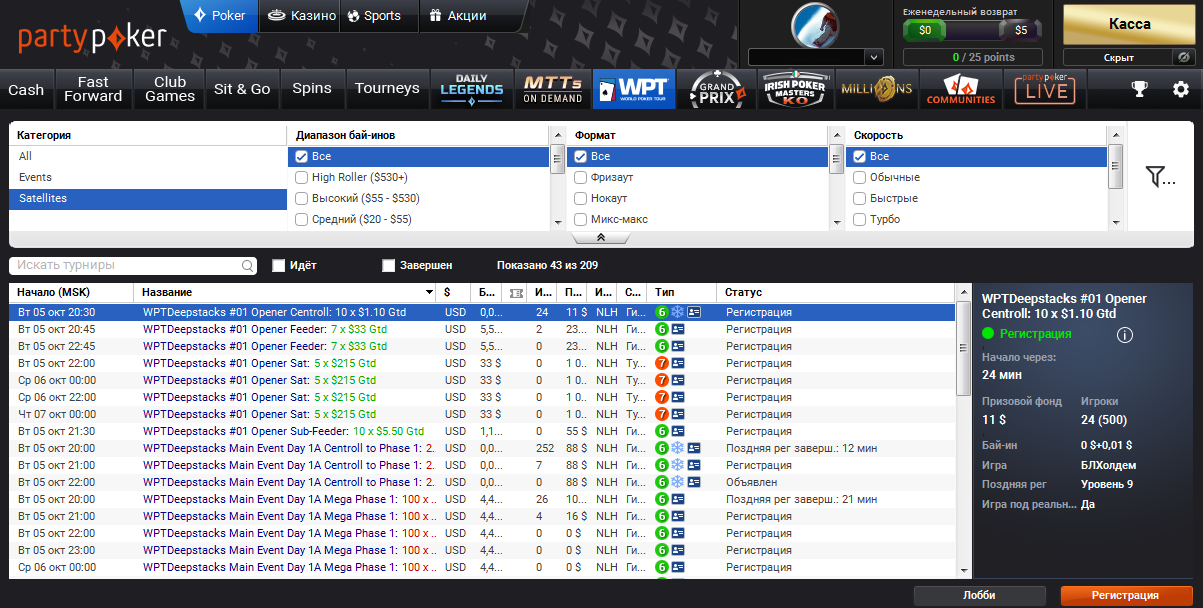This screenshot has width=1203, height=608.
Task: Click the orange Регистрация button
Action: (x=1125, y=595)
